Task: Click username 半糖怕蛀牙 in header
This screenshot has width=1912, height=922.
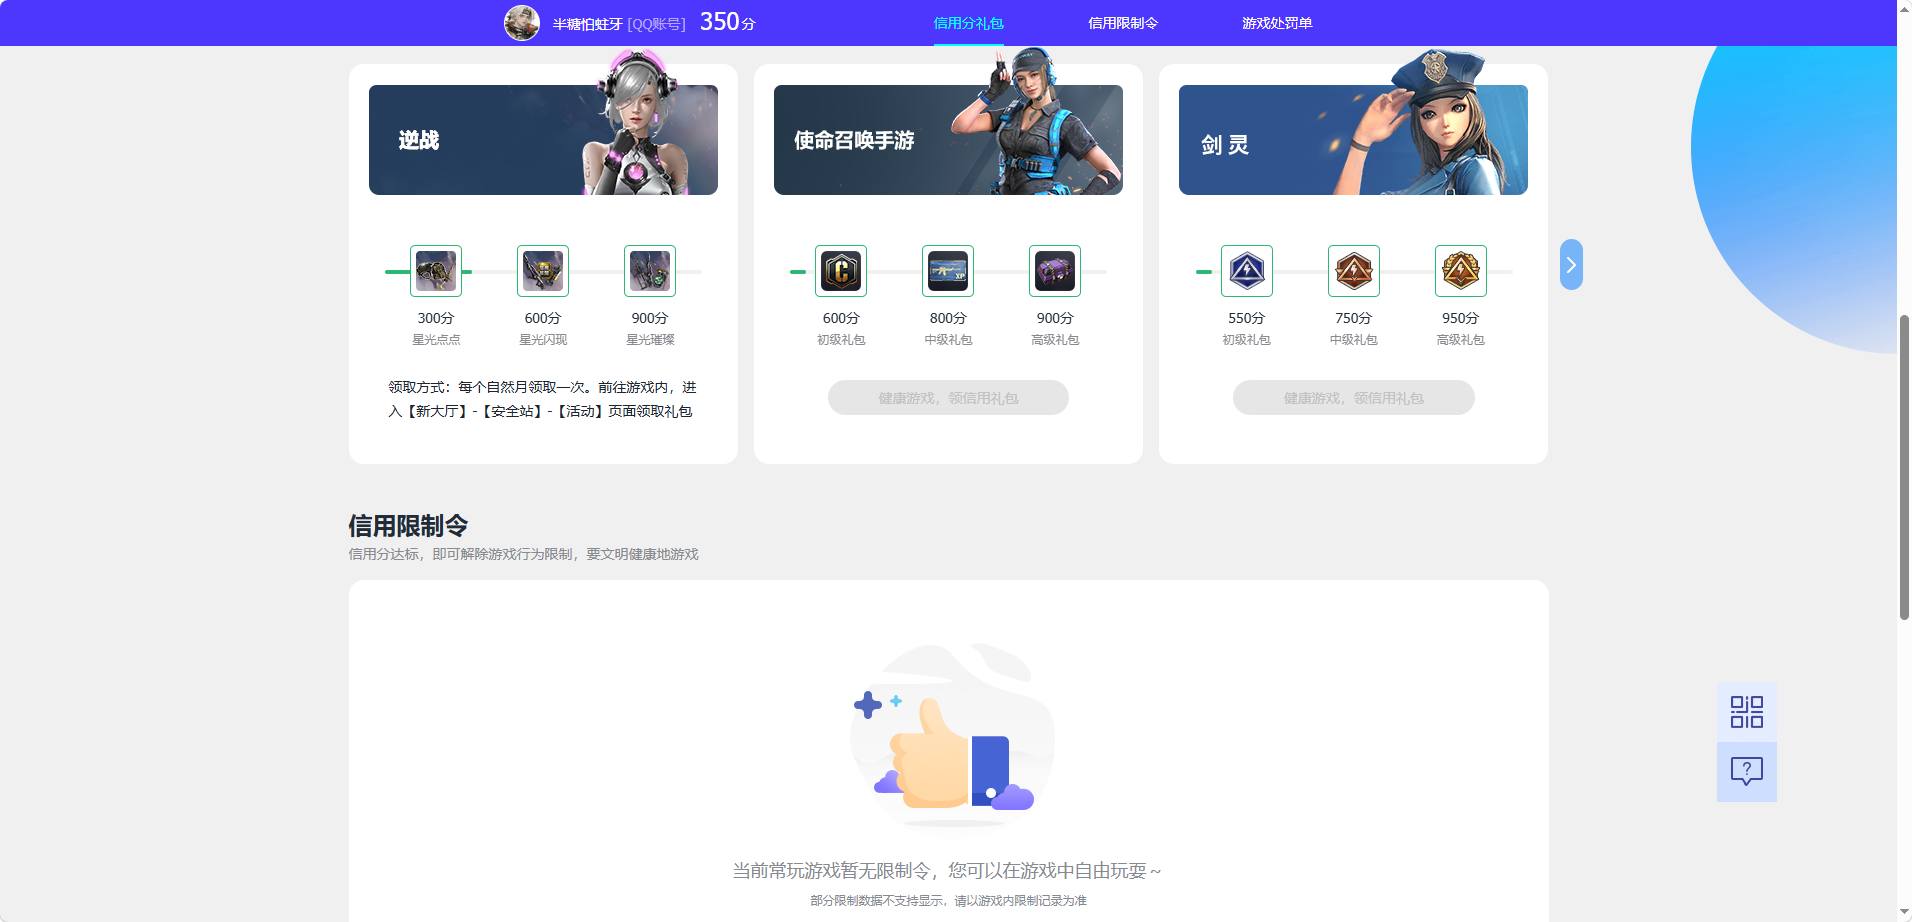Action: click(587, 24)
